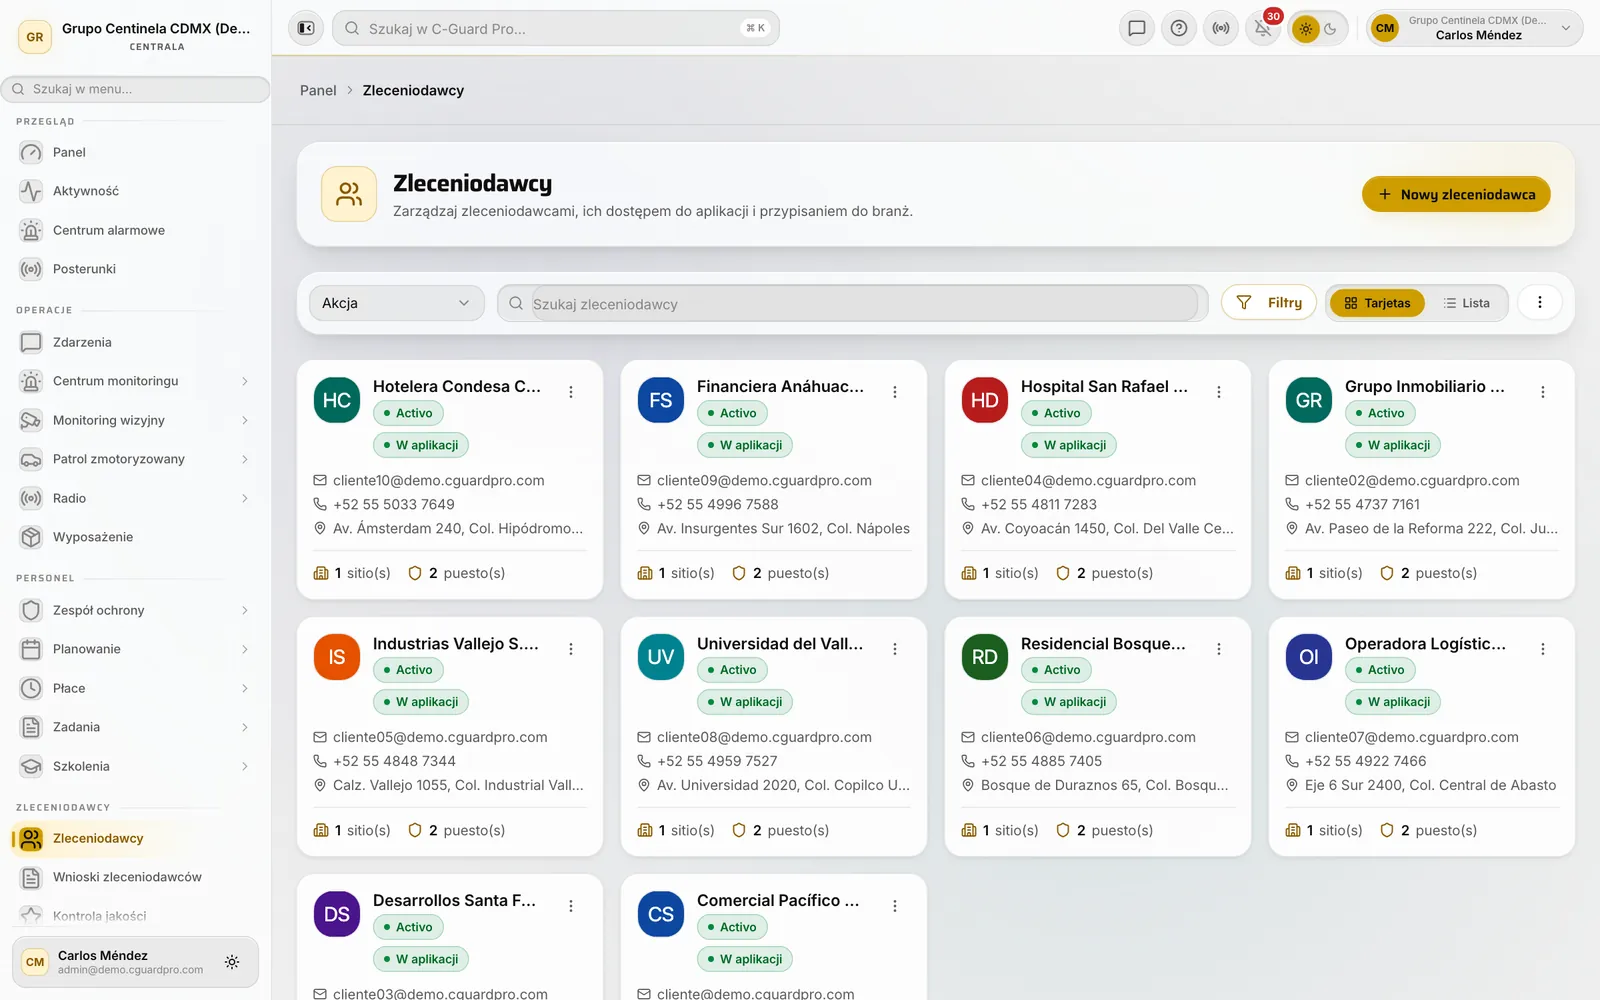Open options menu for Universidad del Valle card
This screenshot has width=1600, height=1000.
point(895,649)
